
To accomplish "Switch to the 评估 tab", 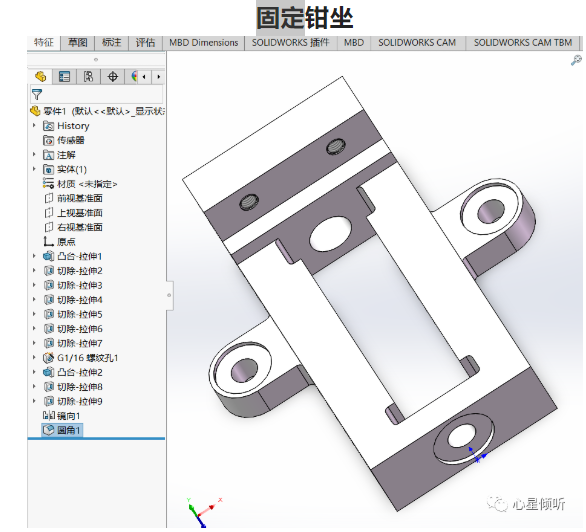I will click(x=145, y=43).
